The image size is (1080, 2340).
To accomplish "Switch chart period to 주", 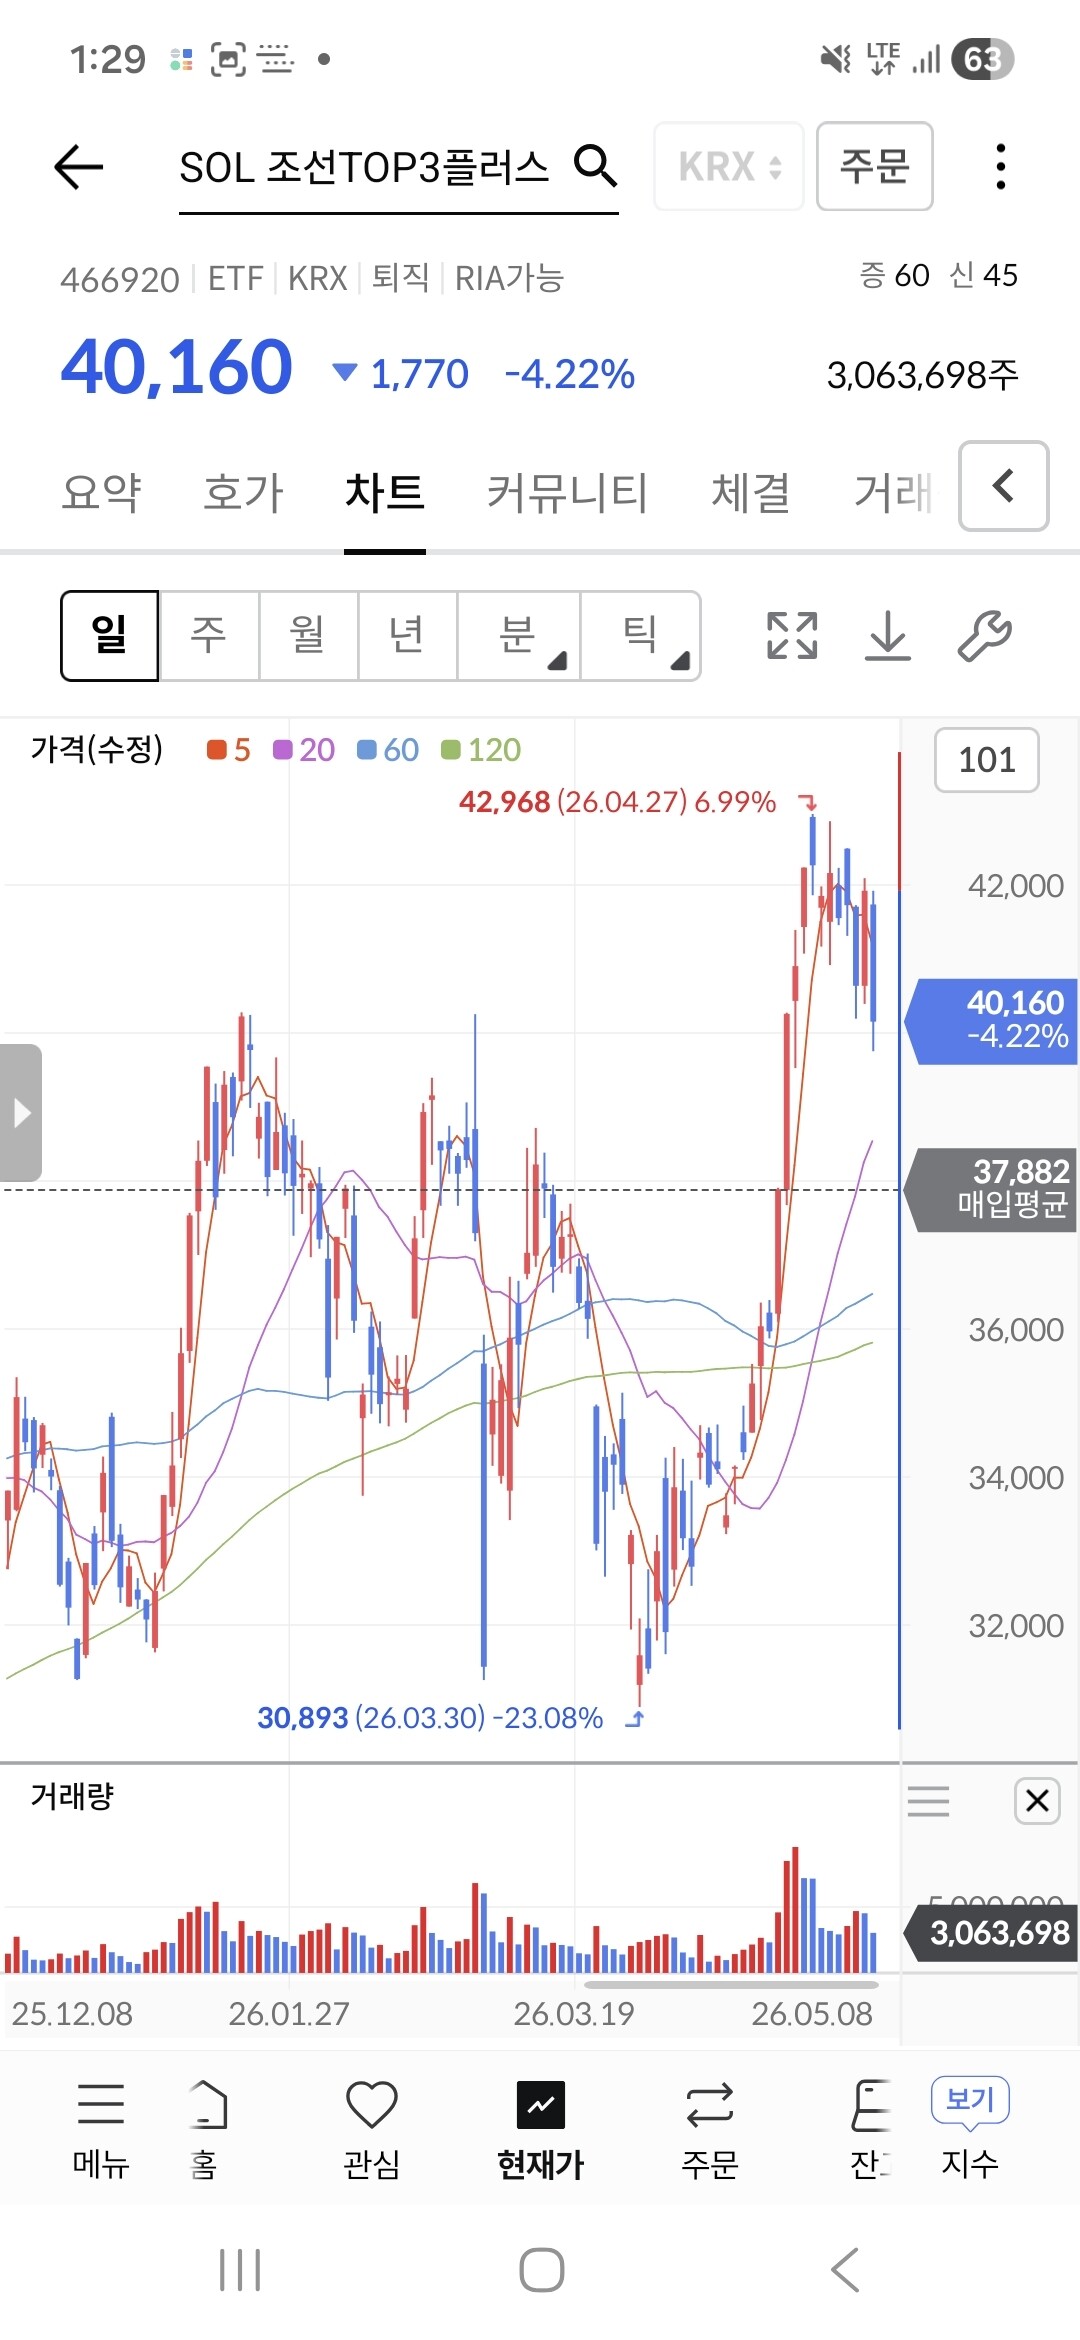I will (x=209, y=636).
